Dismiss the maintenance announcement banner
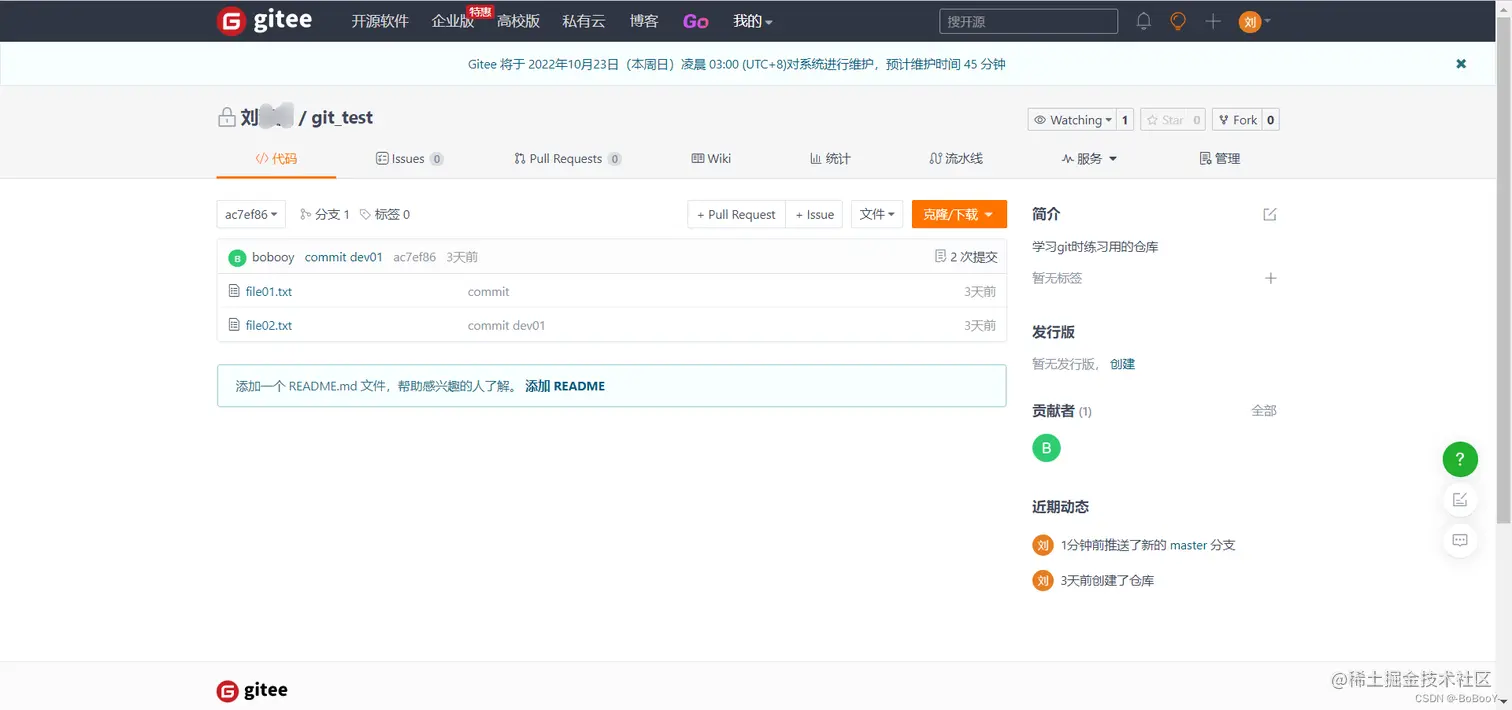The image size is (1512, 710). [1461, 64]
